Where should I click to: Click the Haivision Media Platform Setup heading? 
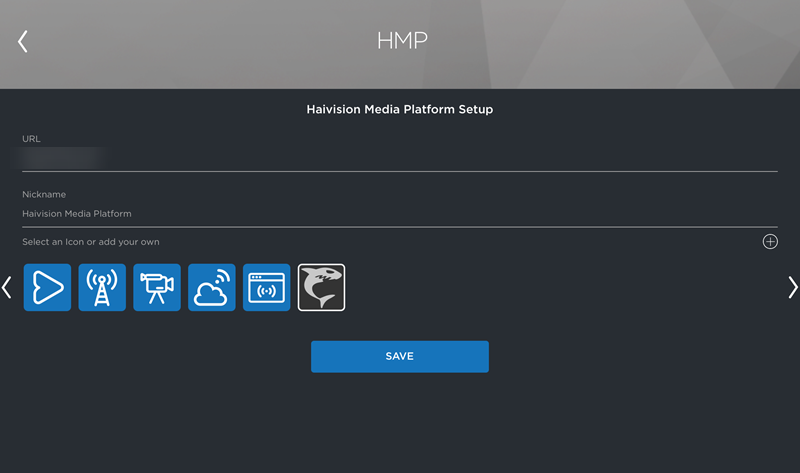pyautogui.click(x=399, y=109)
